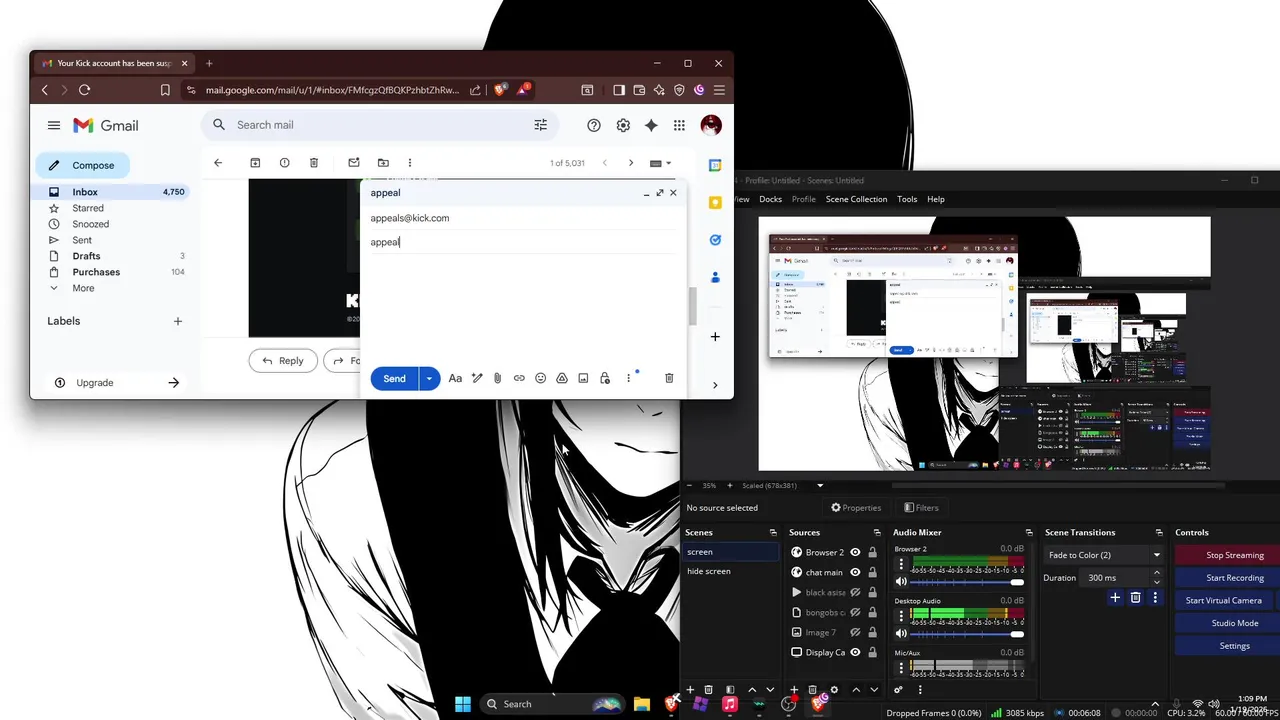Open Gmail search filter options
The image size is (1280, 720).
(x=541, y=125)
